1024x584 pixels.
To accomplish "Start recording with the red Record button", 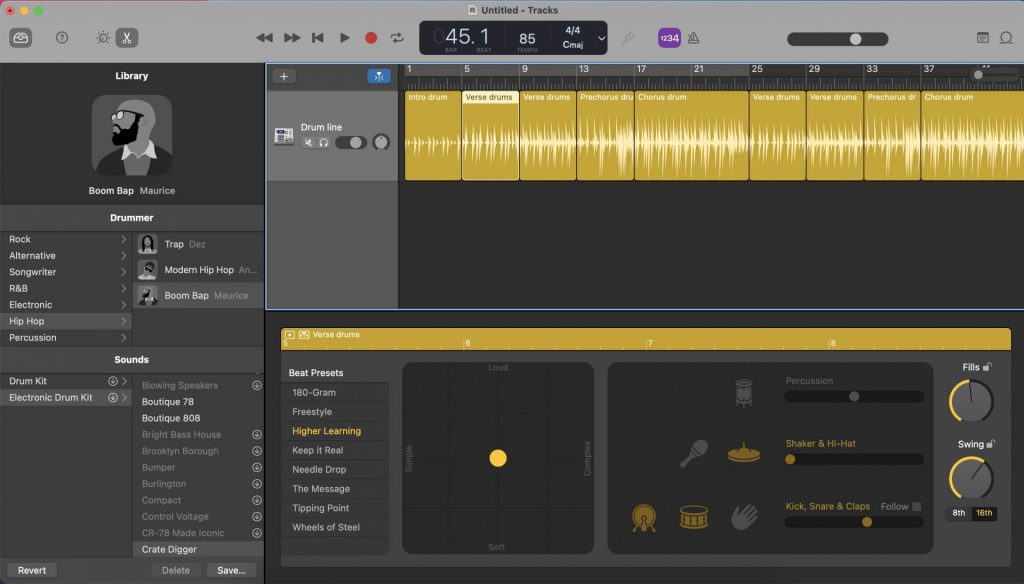I will point(371,38).
